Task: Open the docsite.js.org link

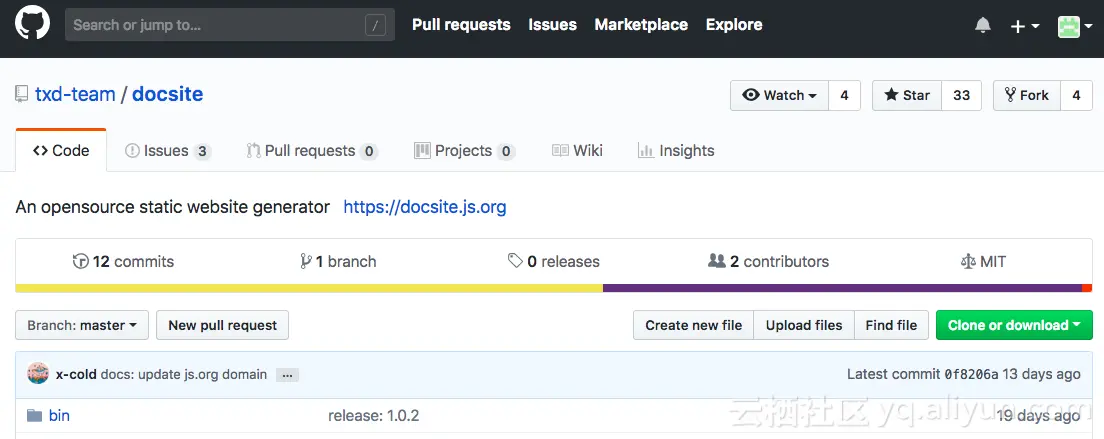Action: pyautogui.click(x=425, y=207)
